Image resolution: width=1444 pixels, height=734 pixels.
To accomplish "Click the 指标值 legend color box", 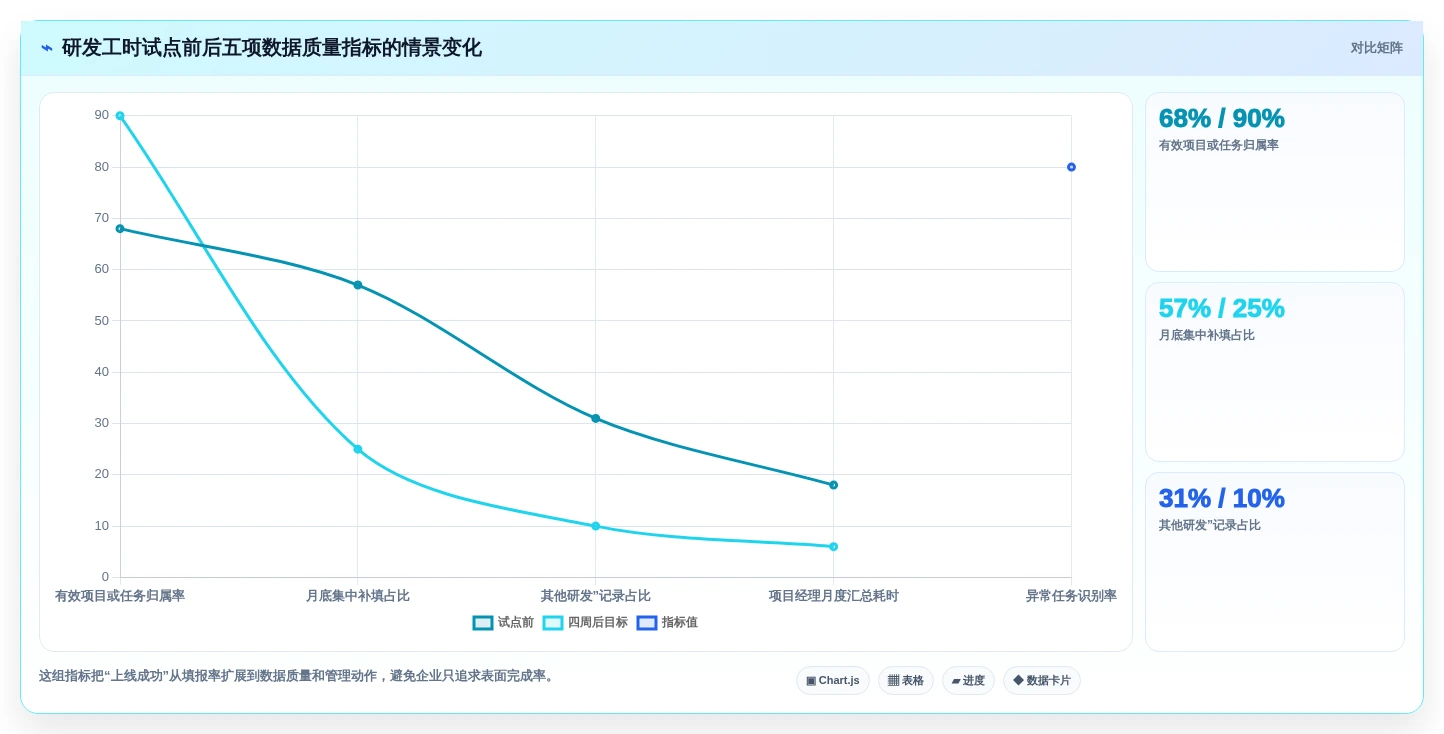I will (x=647, y=623).
